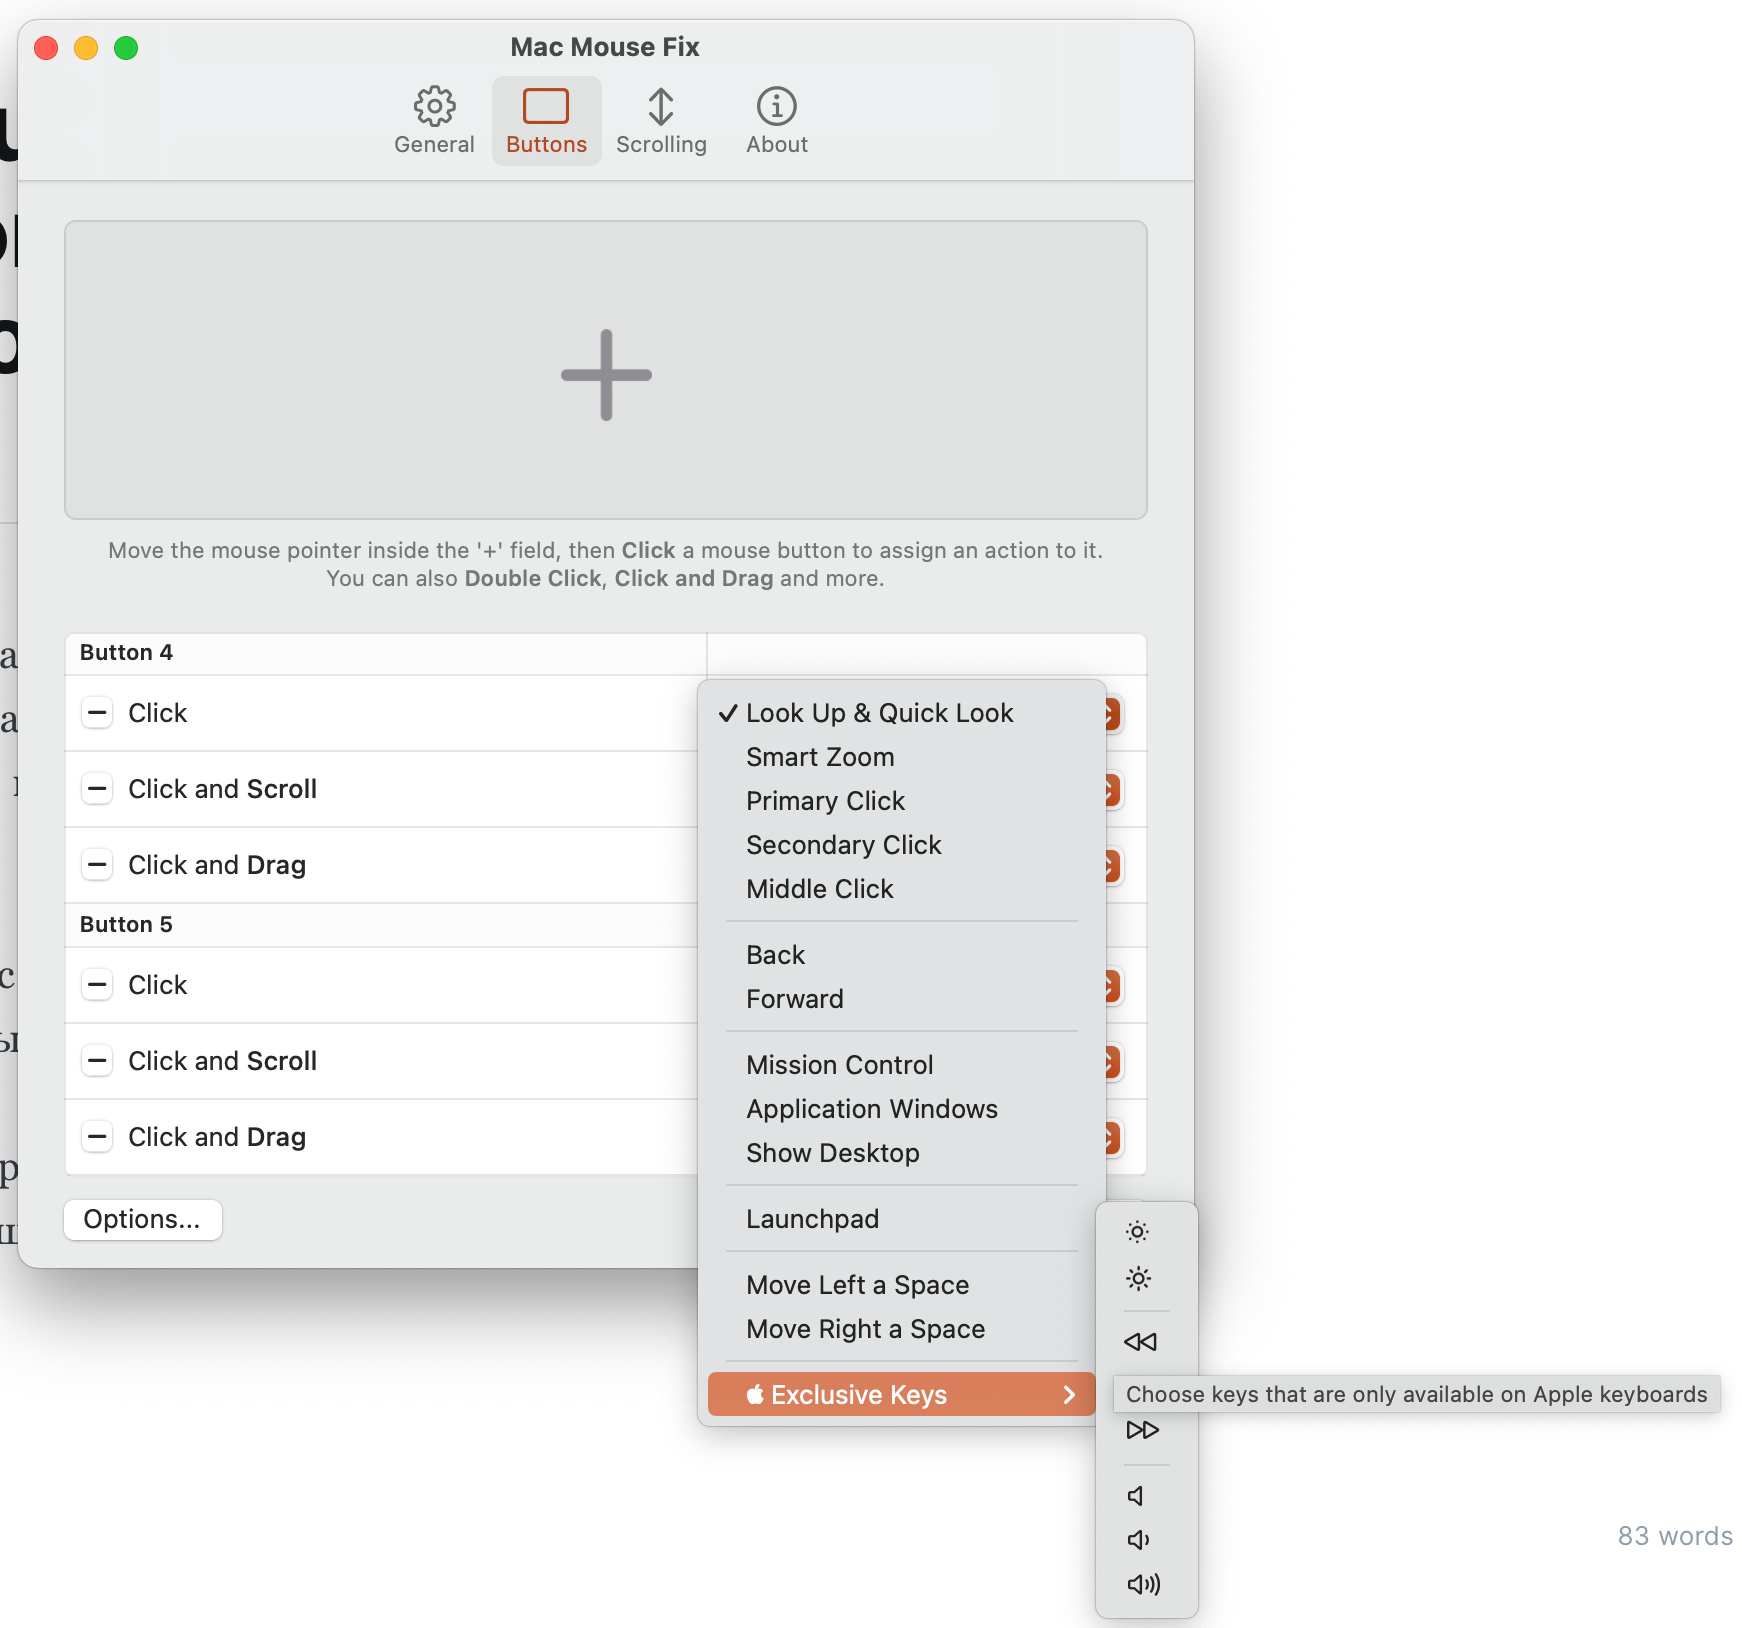Viewport: 1742px width, 1628px height.
Task: Pick the mute speaker key icon
Action: tap(1136, 1496)
